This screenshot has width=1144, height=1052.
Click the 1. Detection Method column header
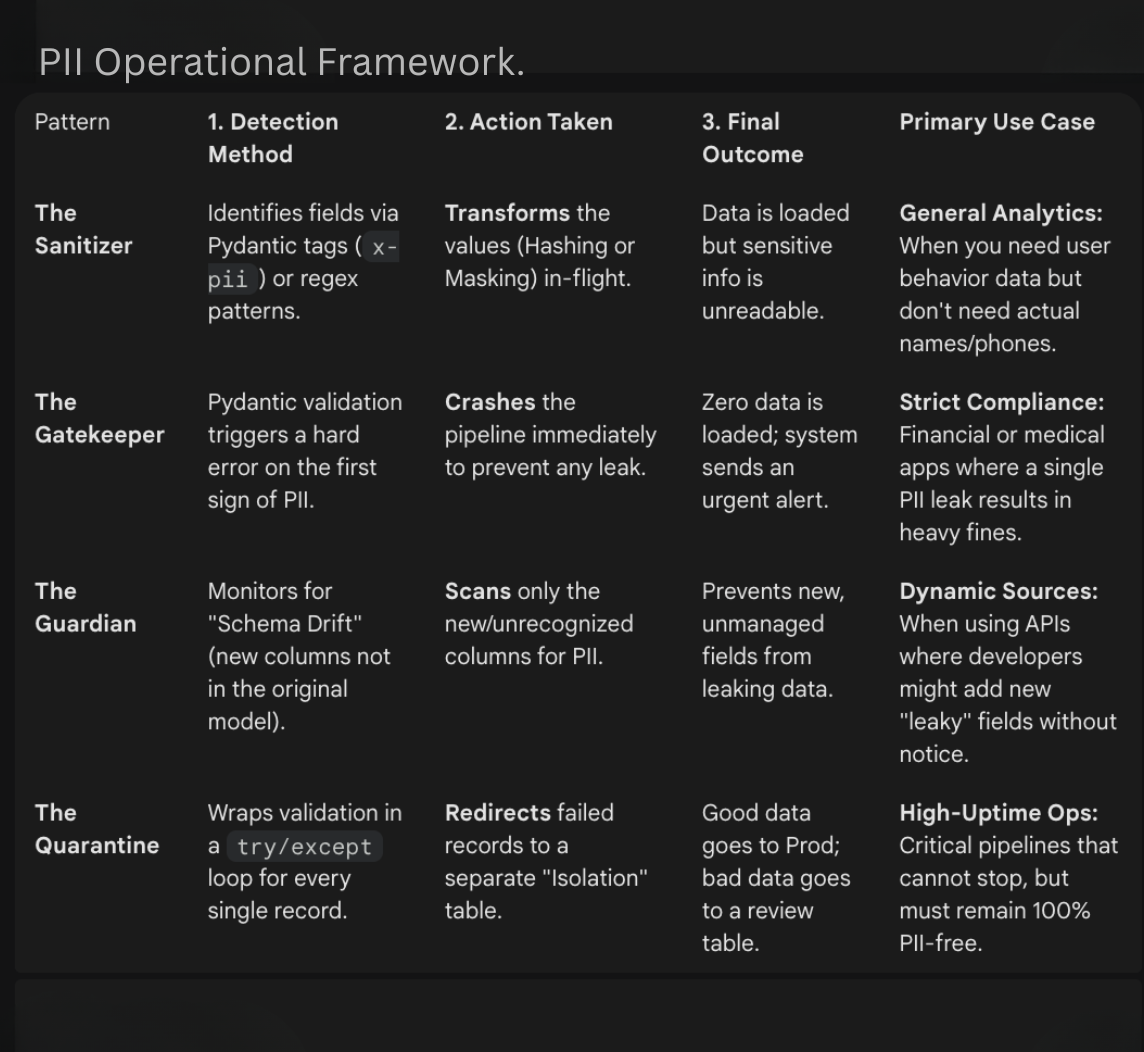tap(273, 138)
